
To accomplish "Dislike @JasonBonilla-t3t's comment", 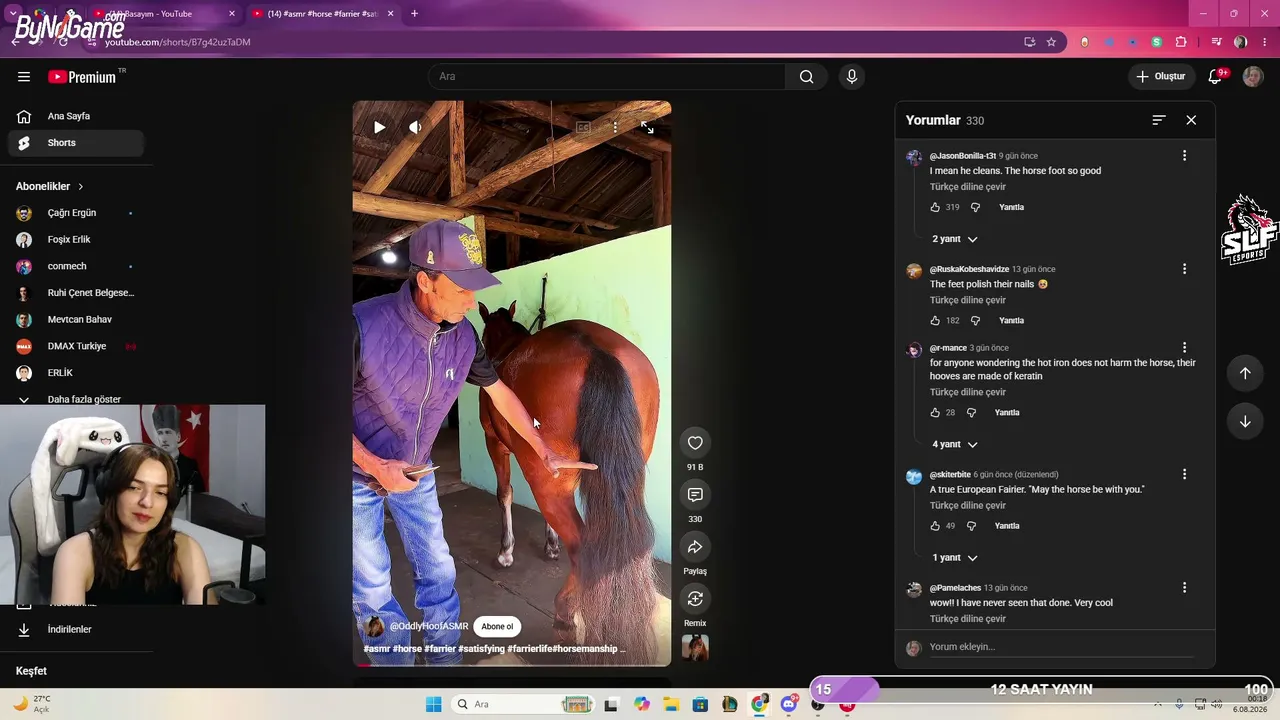I will tap(975, 207).
